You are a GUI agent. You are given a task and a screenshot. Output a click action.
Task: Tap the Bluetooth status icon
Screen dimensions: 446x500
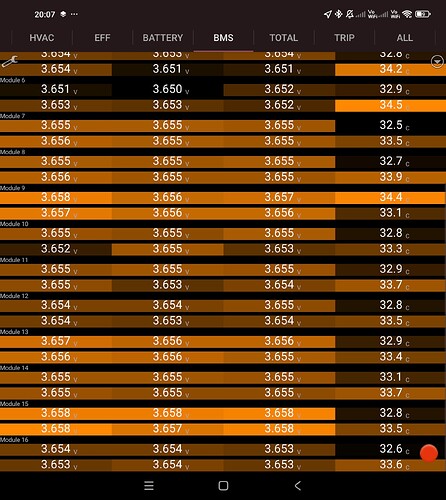[339, 14]
